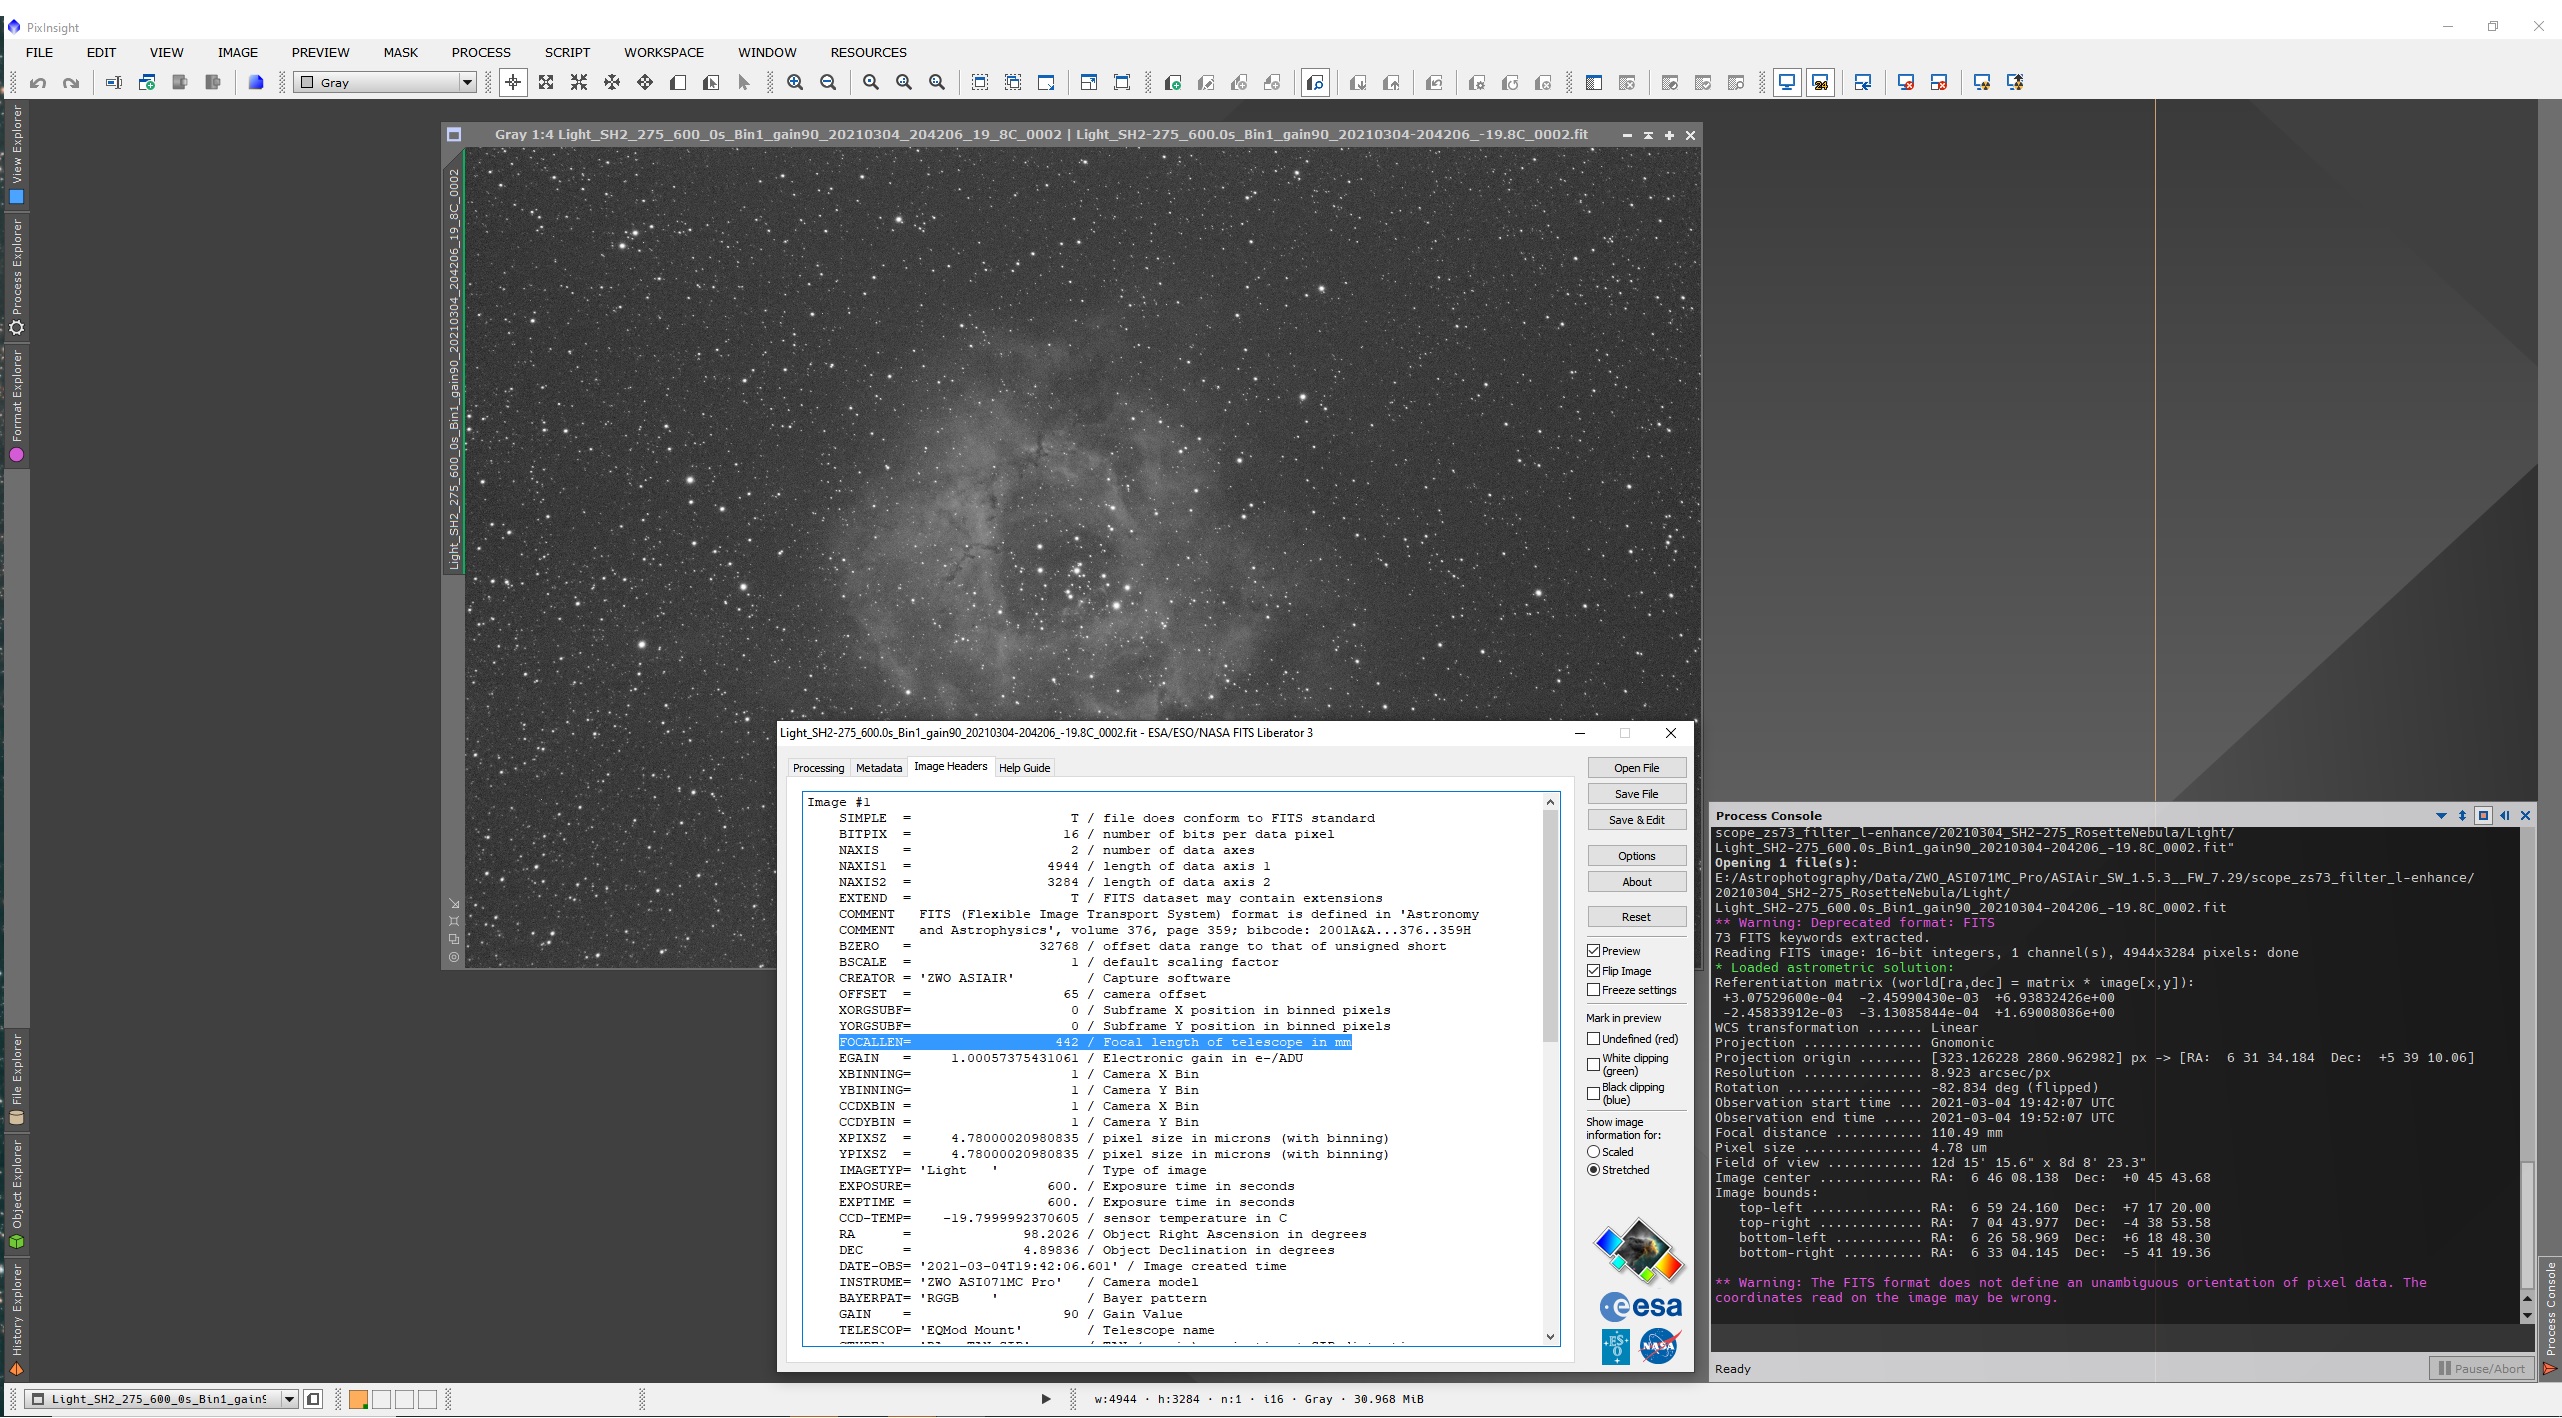Enable Black clipping (blue) checkbox

click(x=1594, y=1093)
